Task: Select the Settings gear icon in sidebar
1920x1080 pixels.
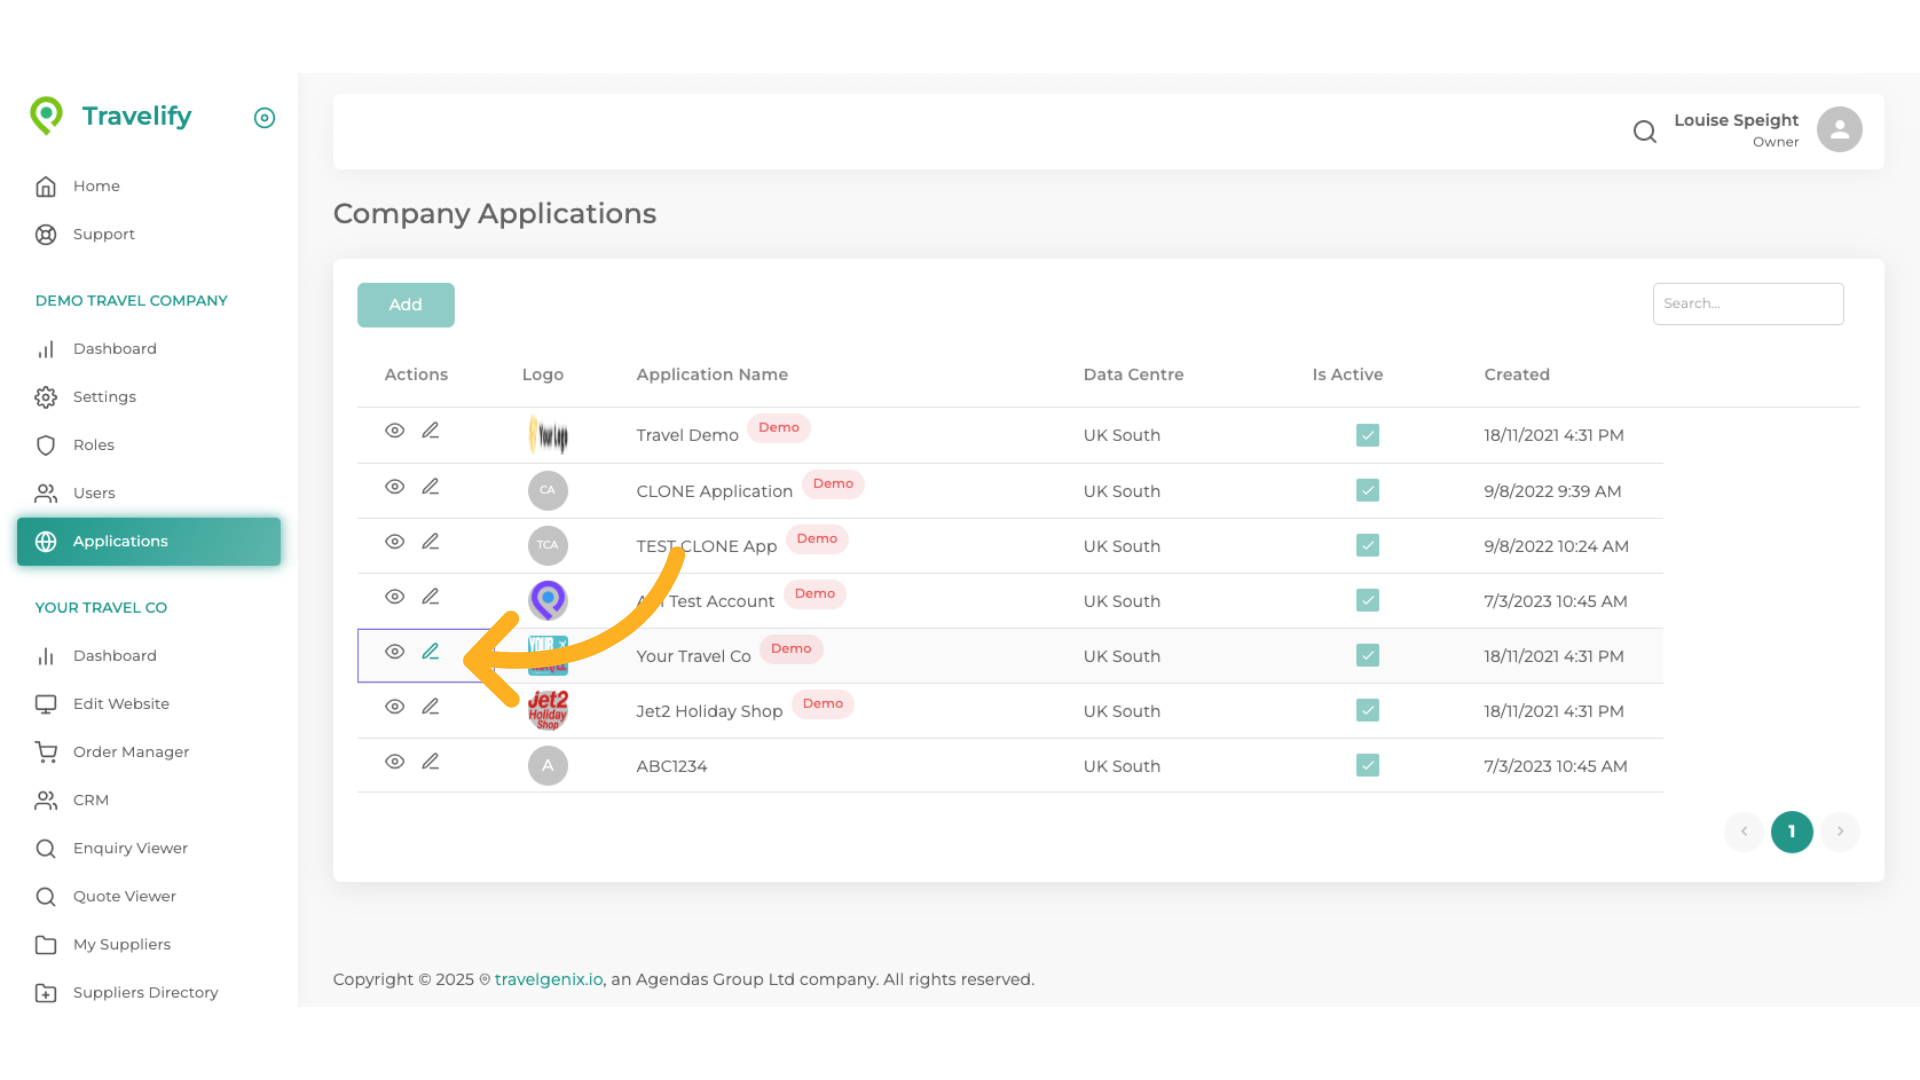Action: pos(46,396)
